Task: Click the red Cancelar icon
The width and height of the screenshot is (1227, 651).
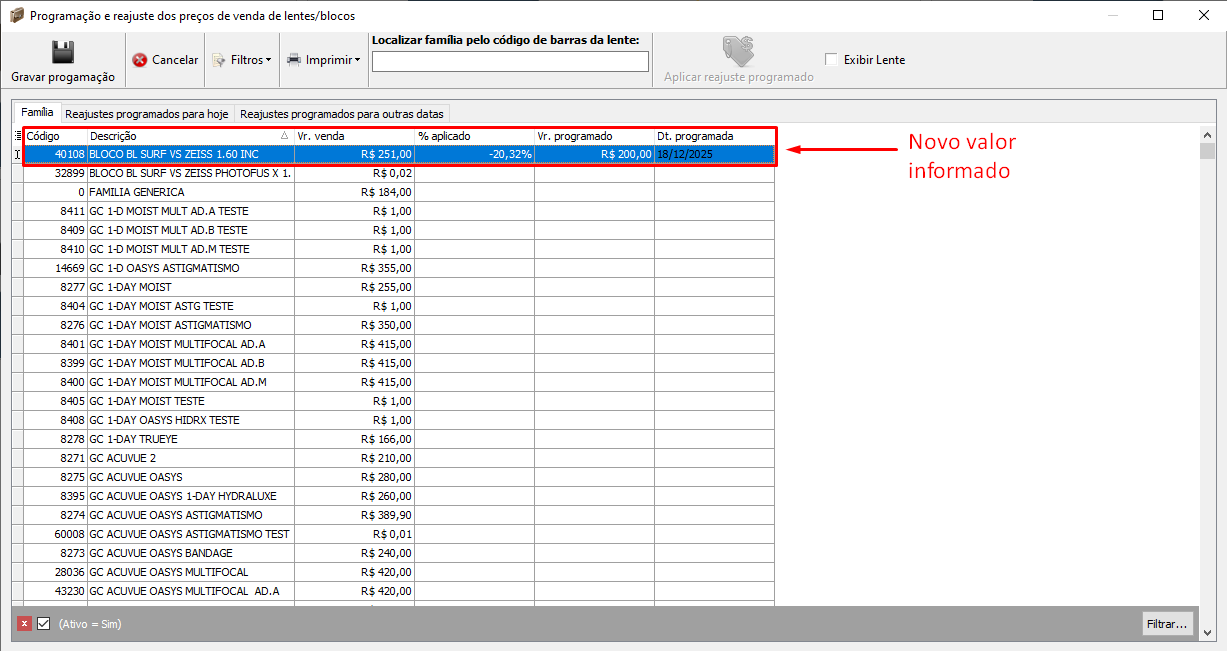Action: [140, 60]
